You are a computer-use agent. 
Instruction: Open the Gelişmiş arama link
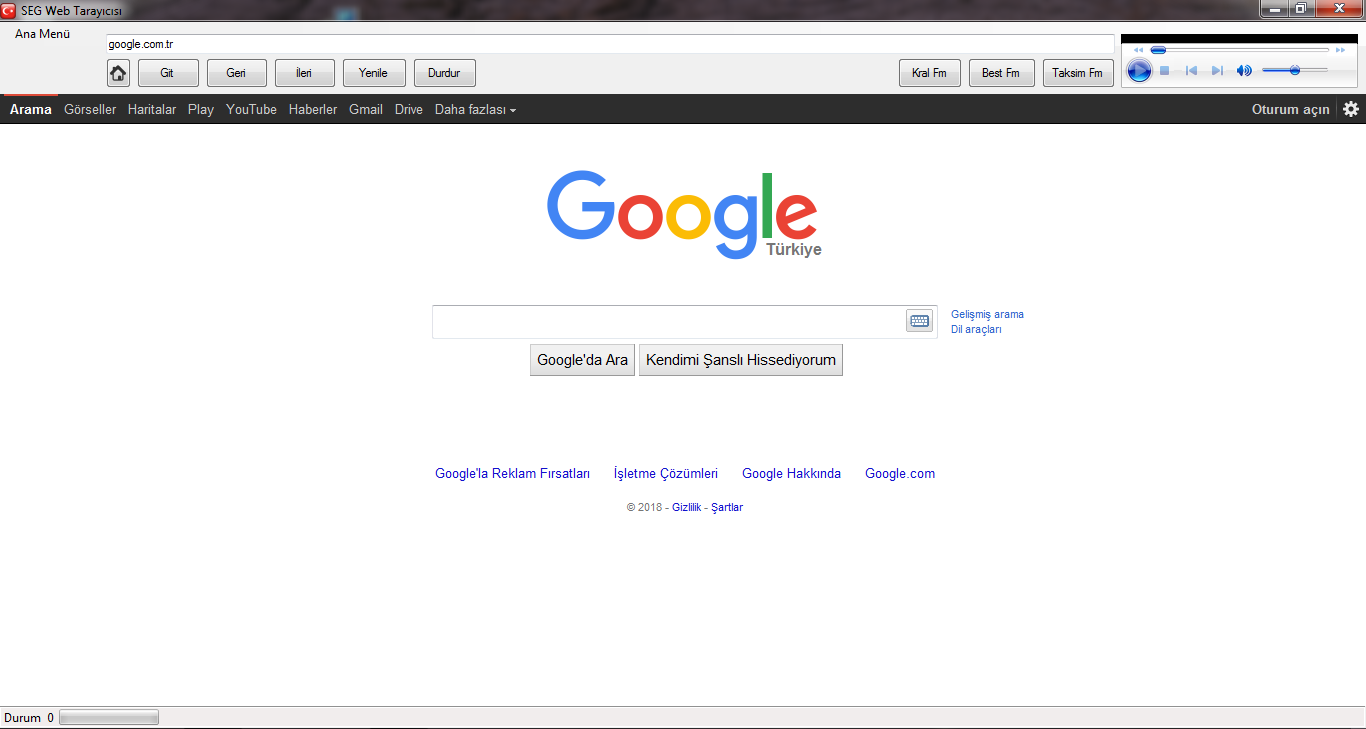point(987,314)
